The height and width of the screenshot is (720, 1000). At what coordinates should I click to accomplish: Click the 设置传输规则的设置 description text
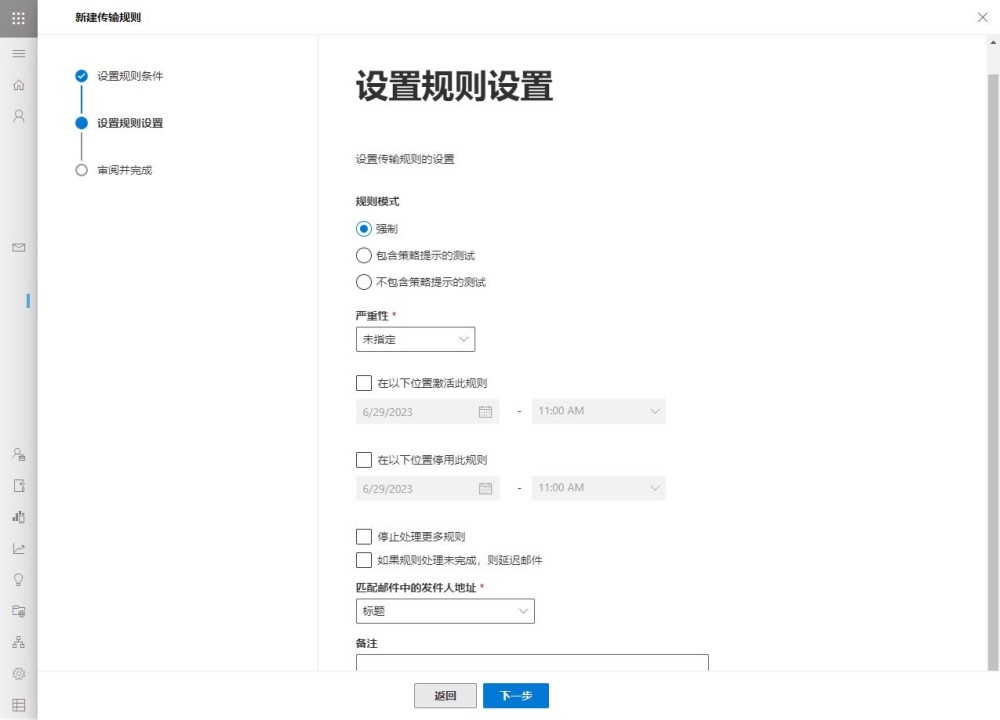point(405,159)
